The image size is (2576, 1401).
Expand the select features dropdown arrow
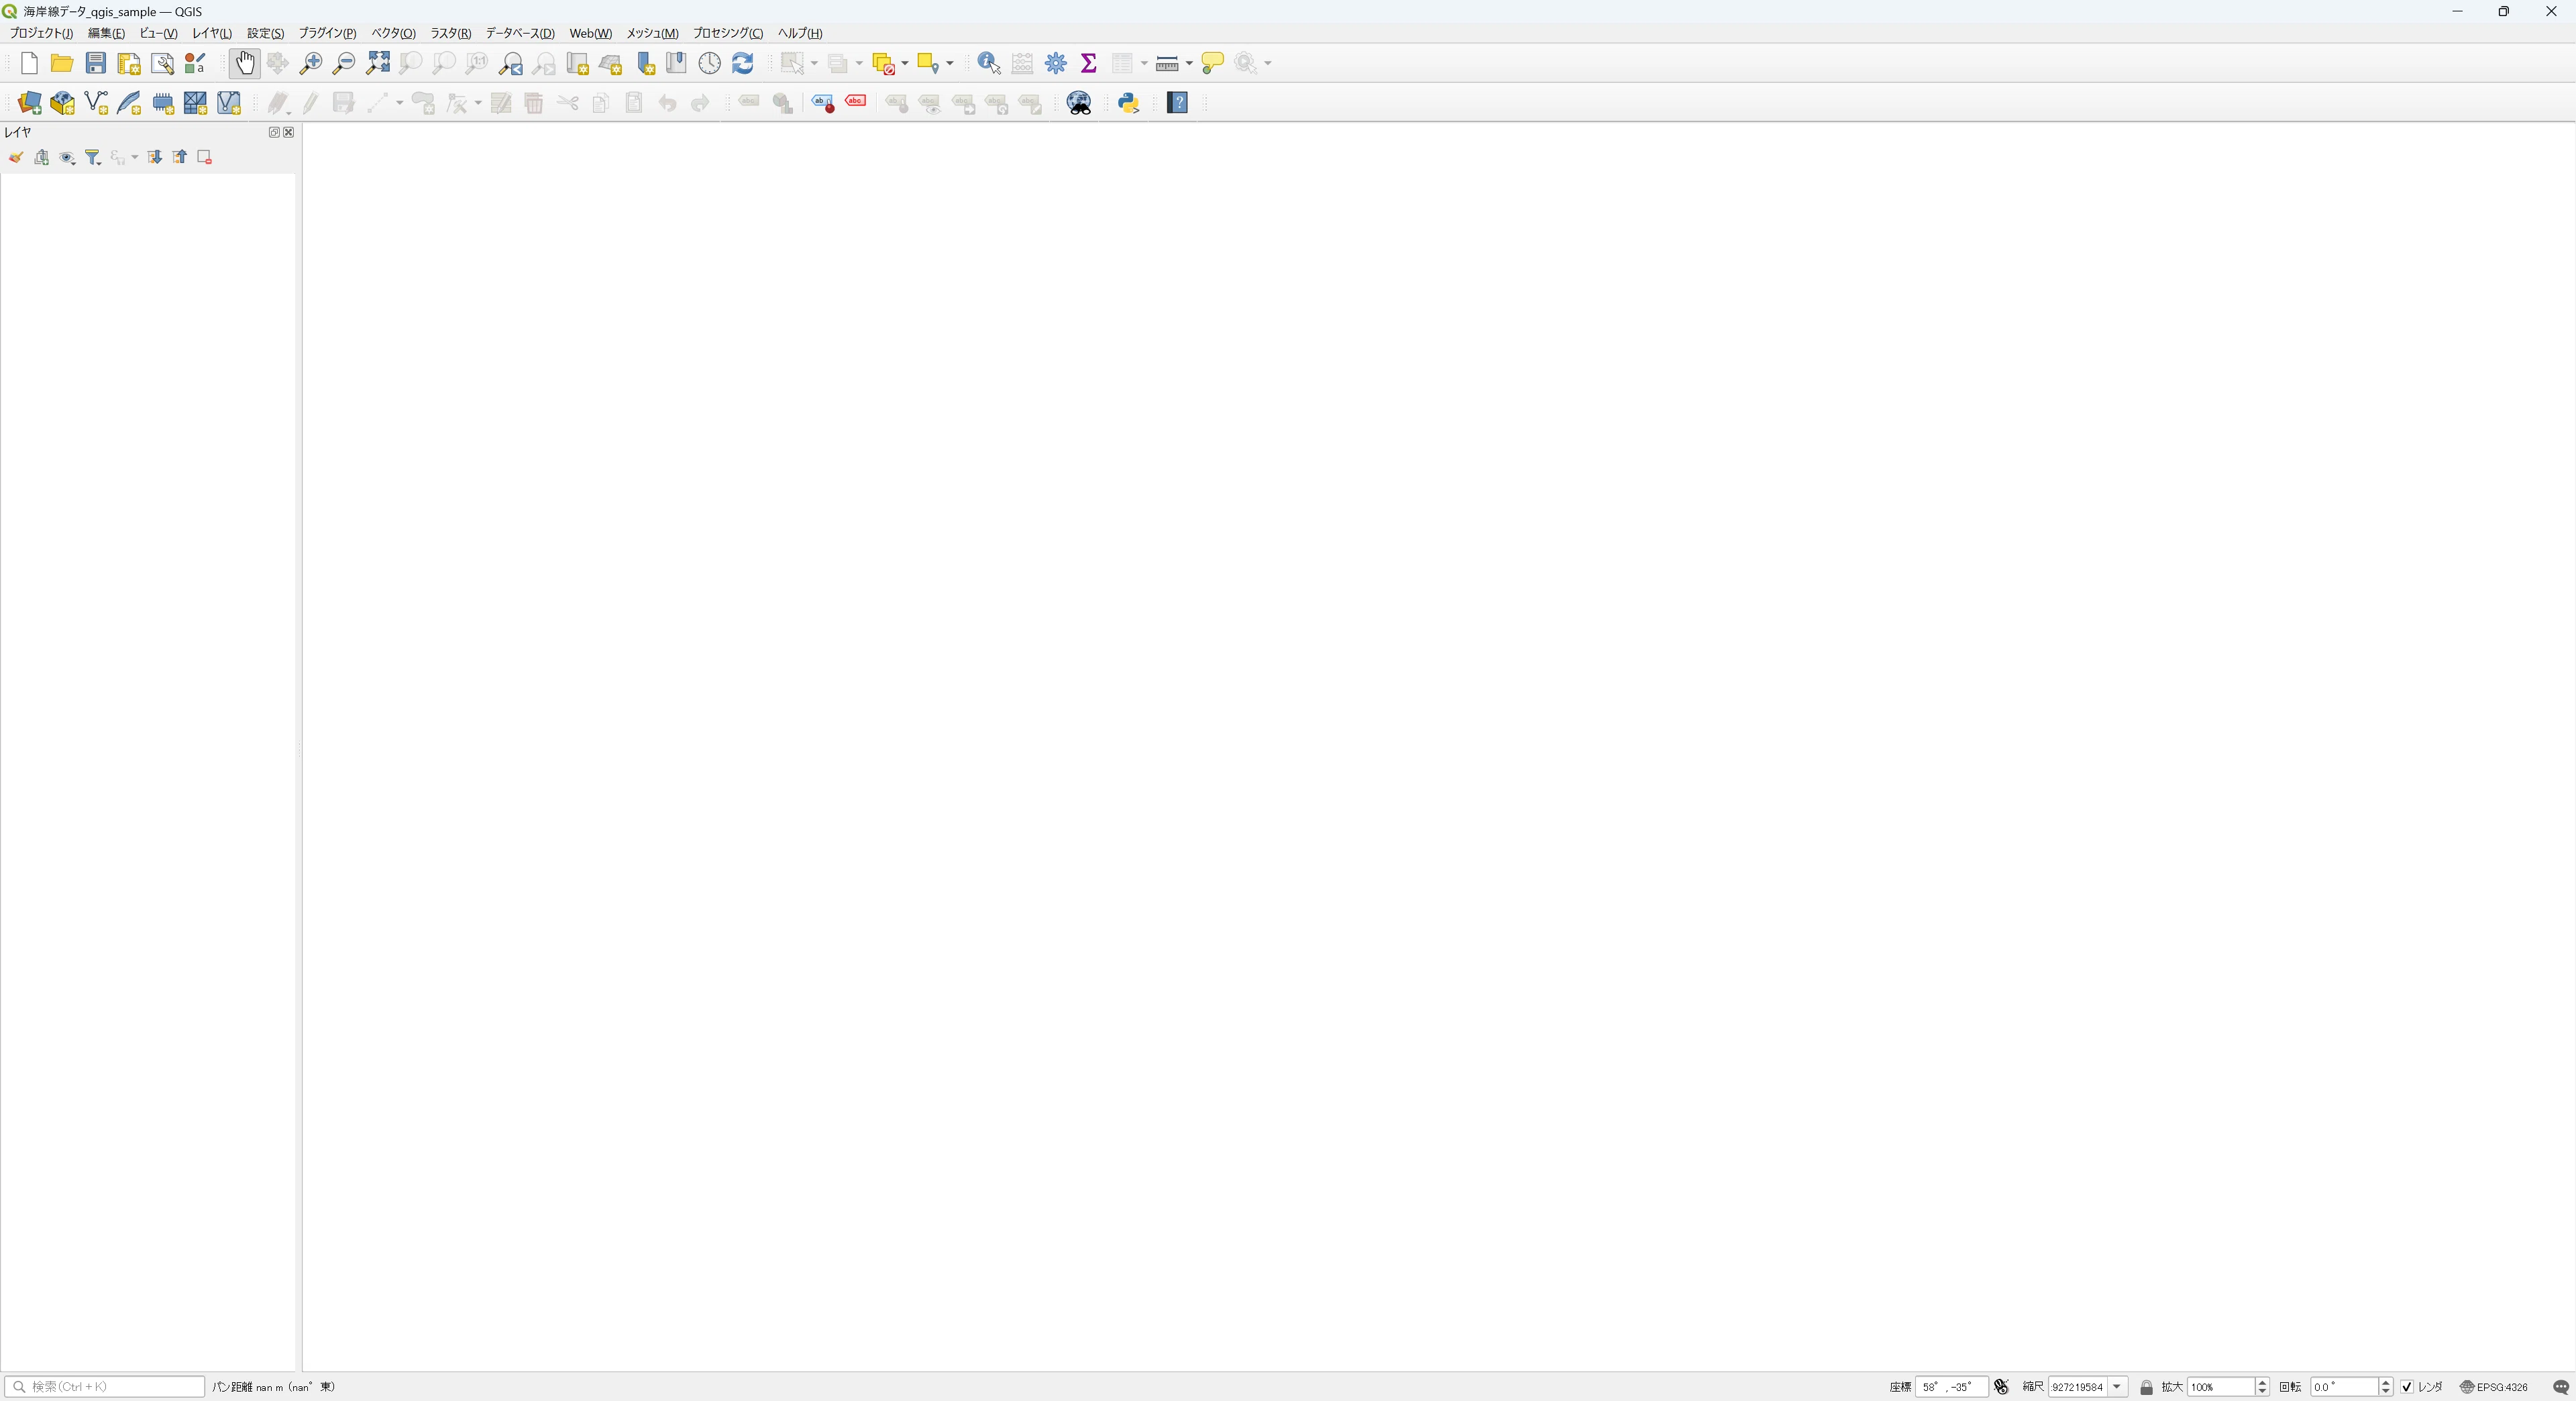point(814,63)
